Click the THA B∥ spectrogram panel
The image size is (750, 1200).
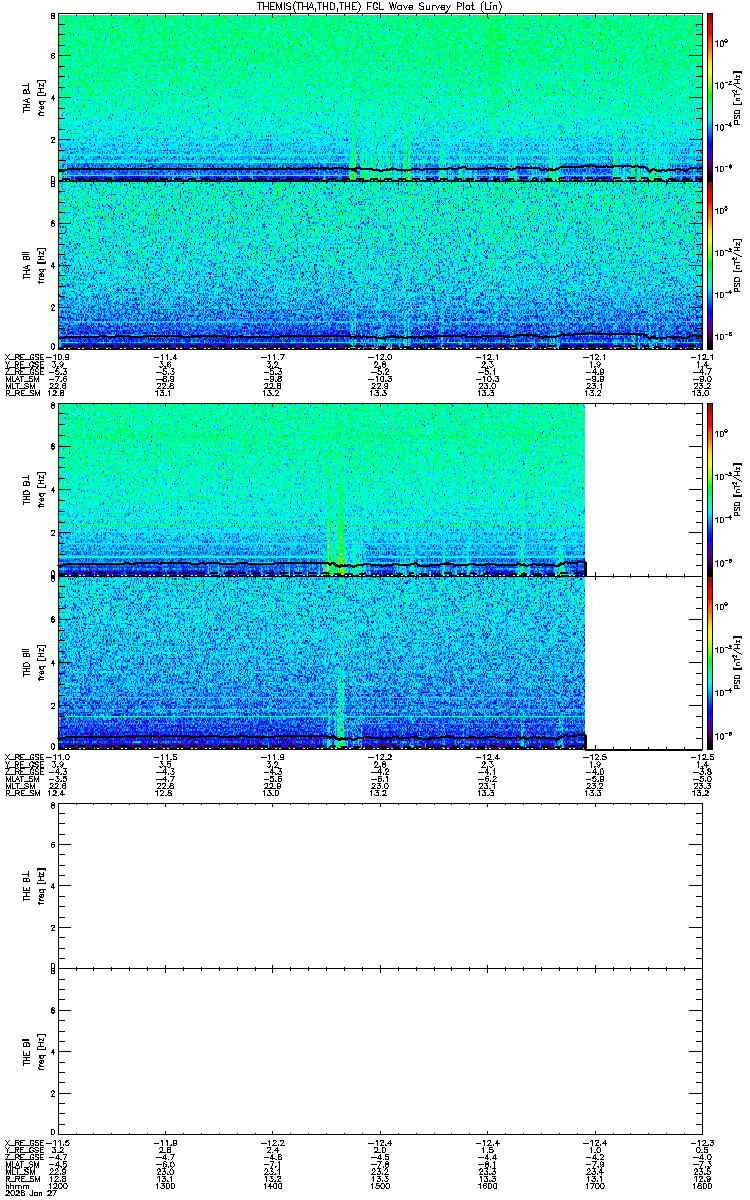click(x=381, y=264)
